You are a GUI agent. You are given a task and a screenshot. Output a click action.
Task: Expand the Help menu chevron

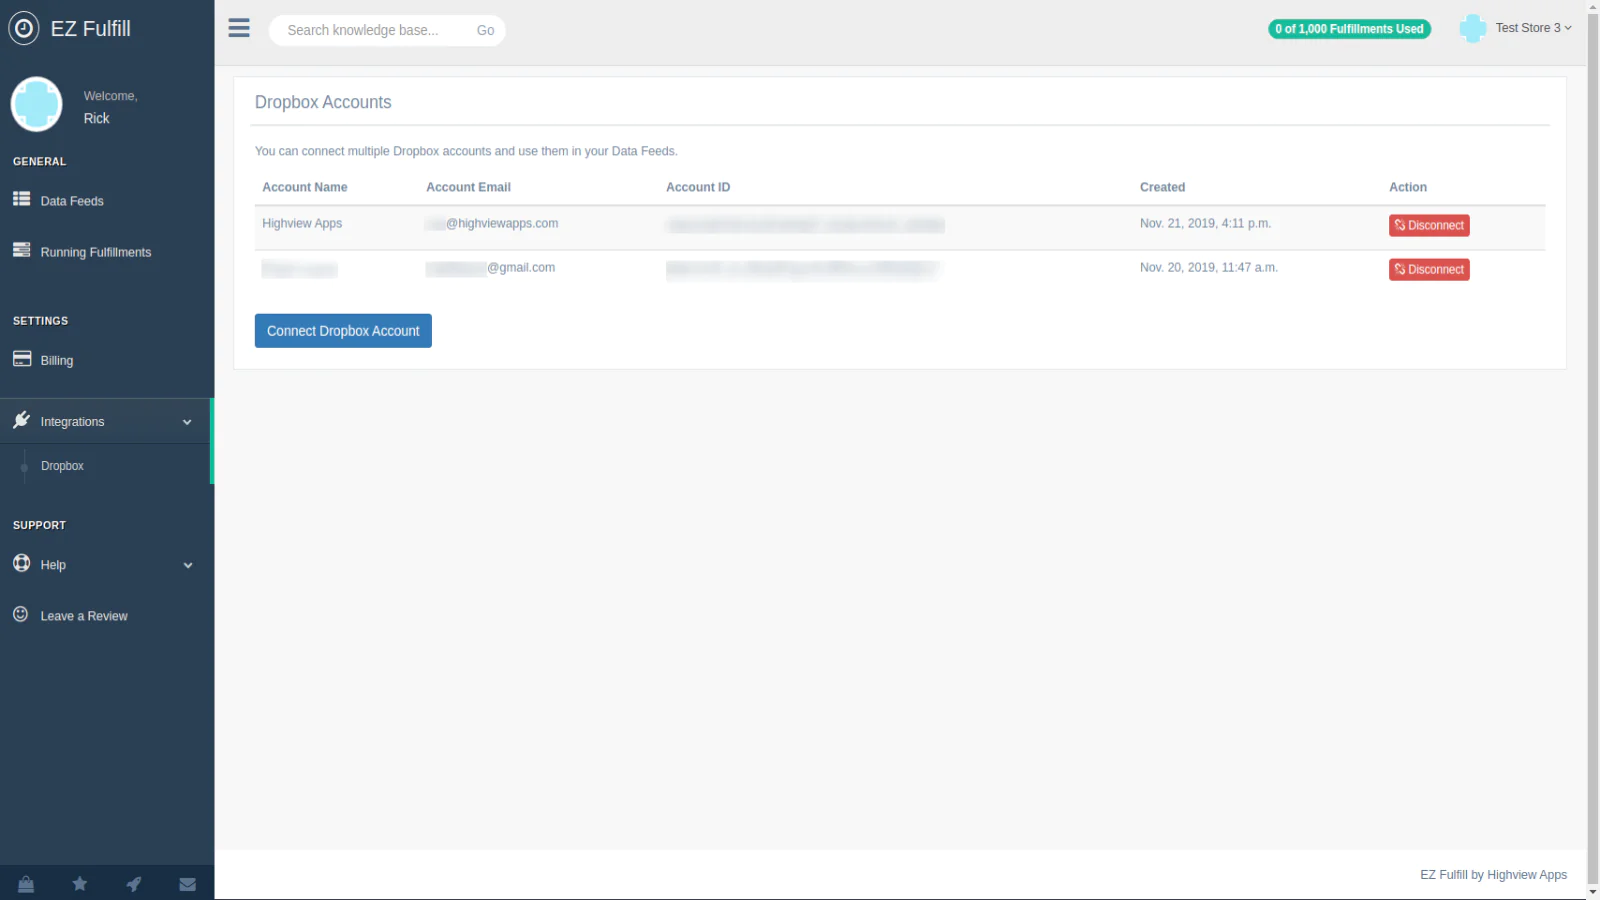click(x=187, y=565)
